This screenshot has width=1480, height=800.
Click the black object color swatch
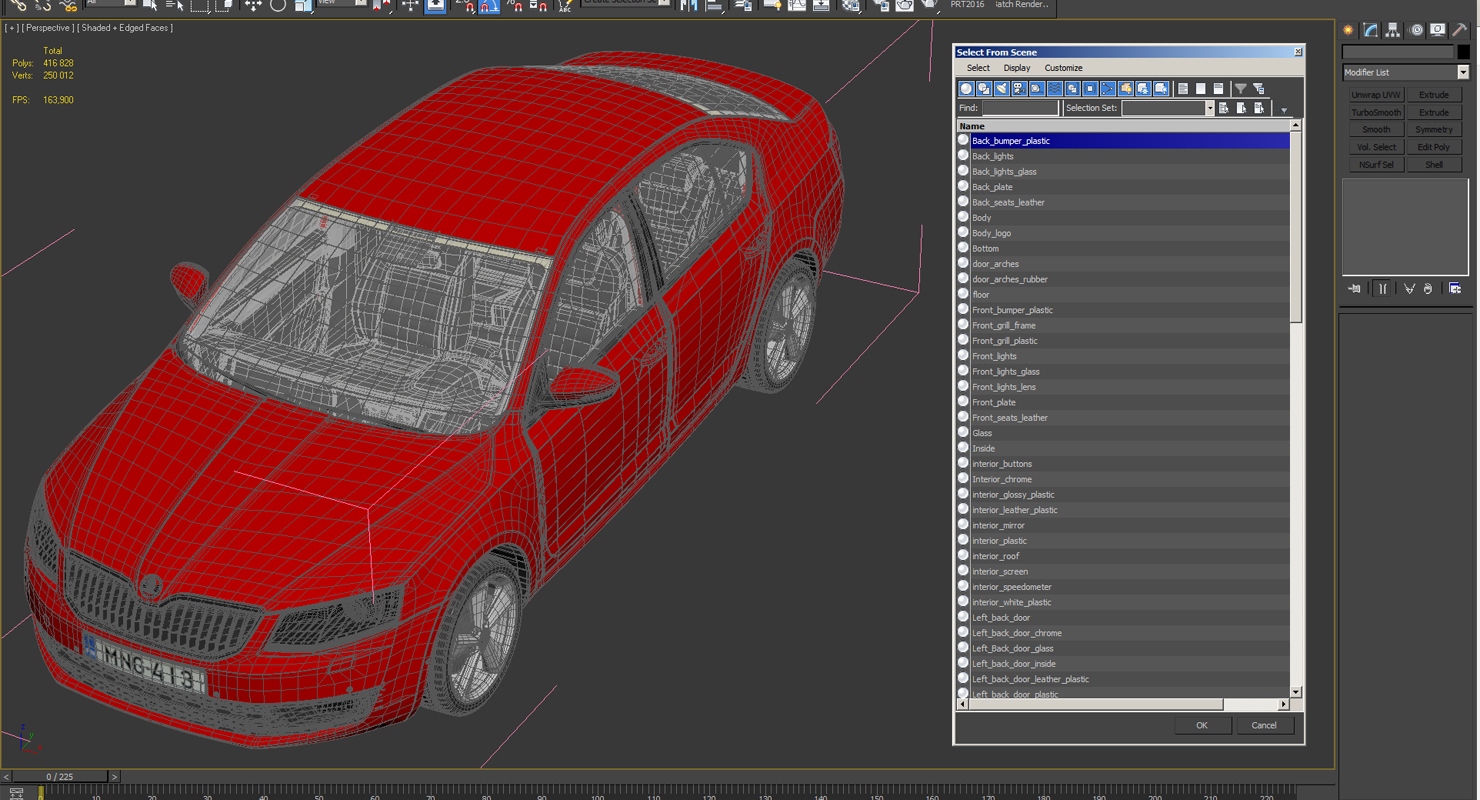pos(1464,52)
